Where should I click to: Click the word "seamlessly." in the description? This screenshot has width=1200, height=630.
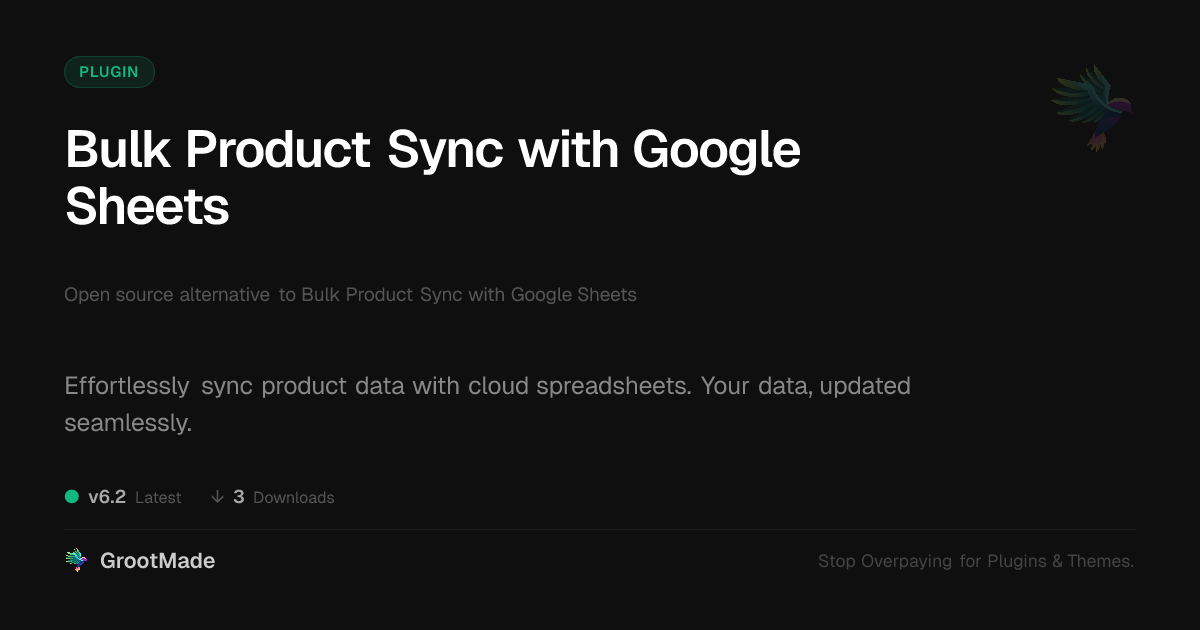click(127, 423)
